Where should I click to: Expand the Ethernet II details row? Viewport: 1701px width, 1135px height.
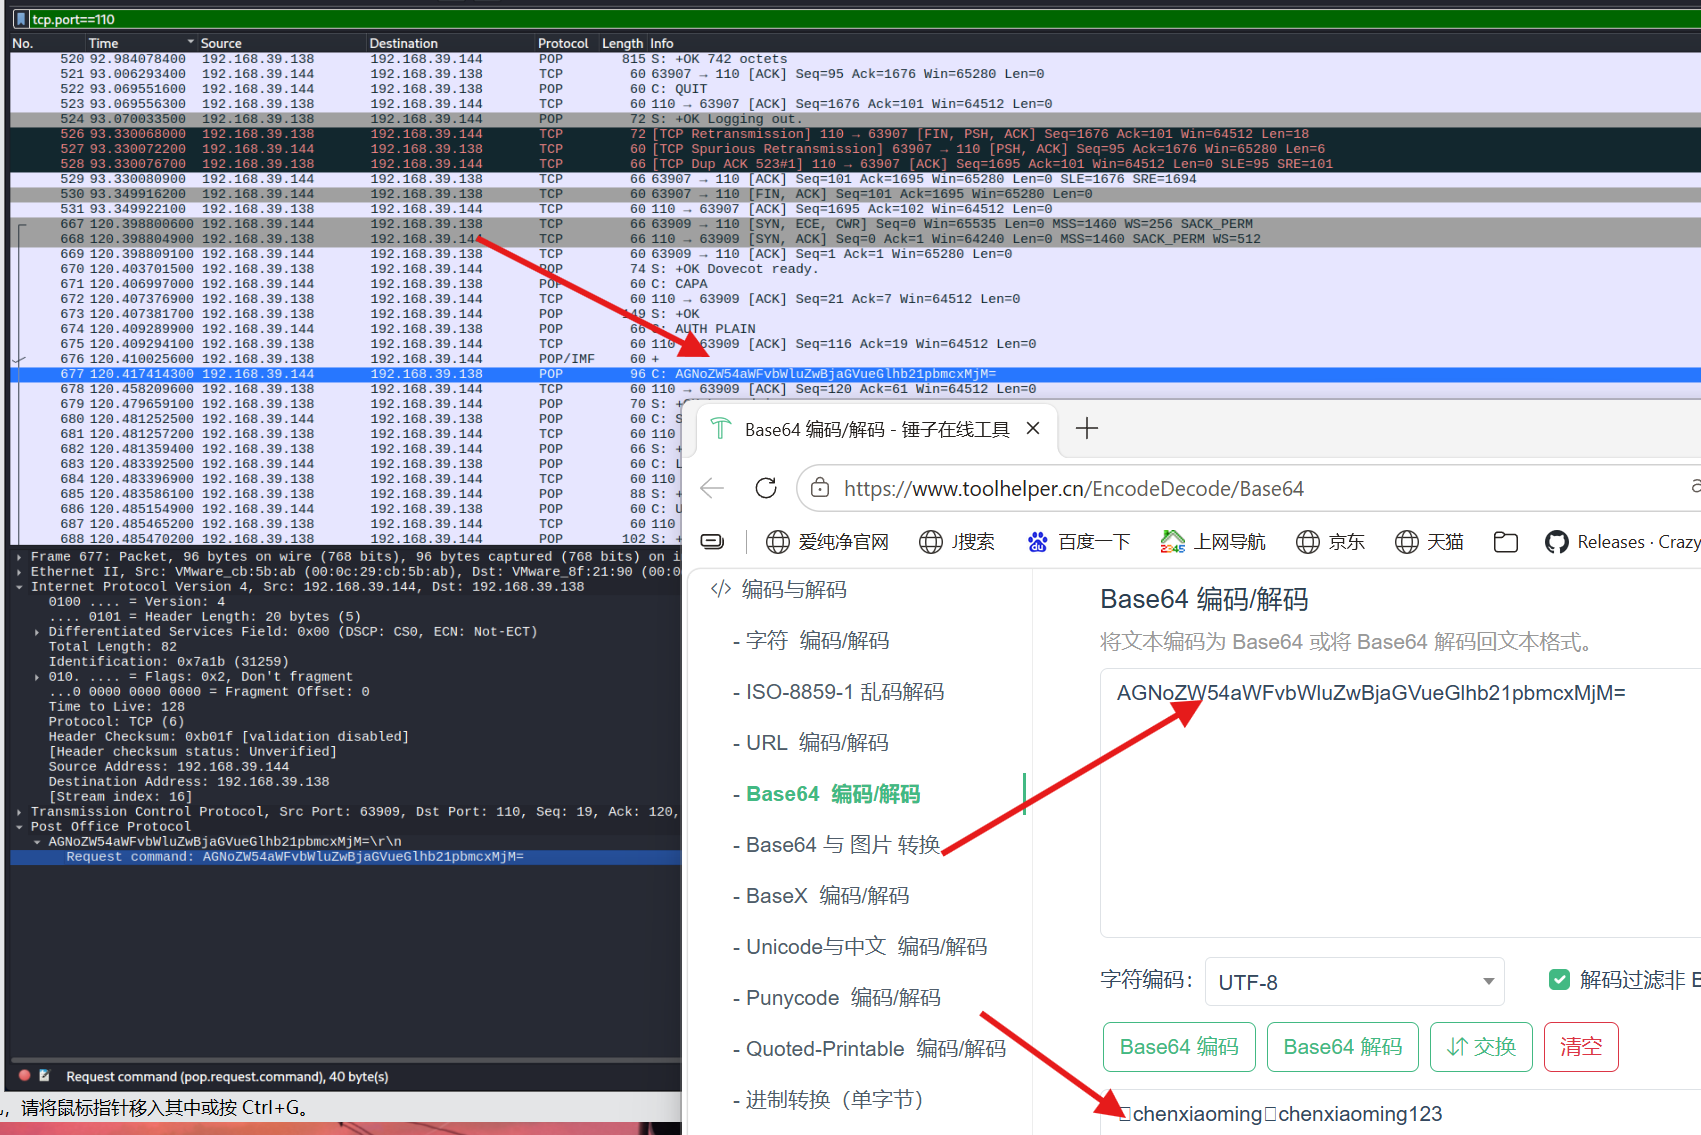(20, 572)
